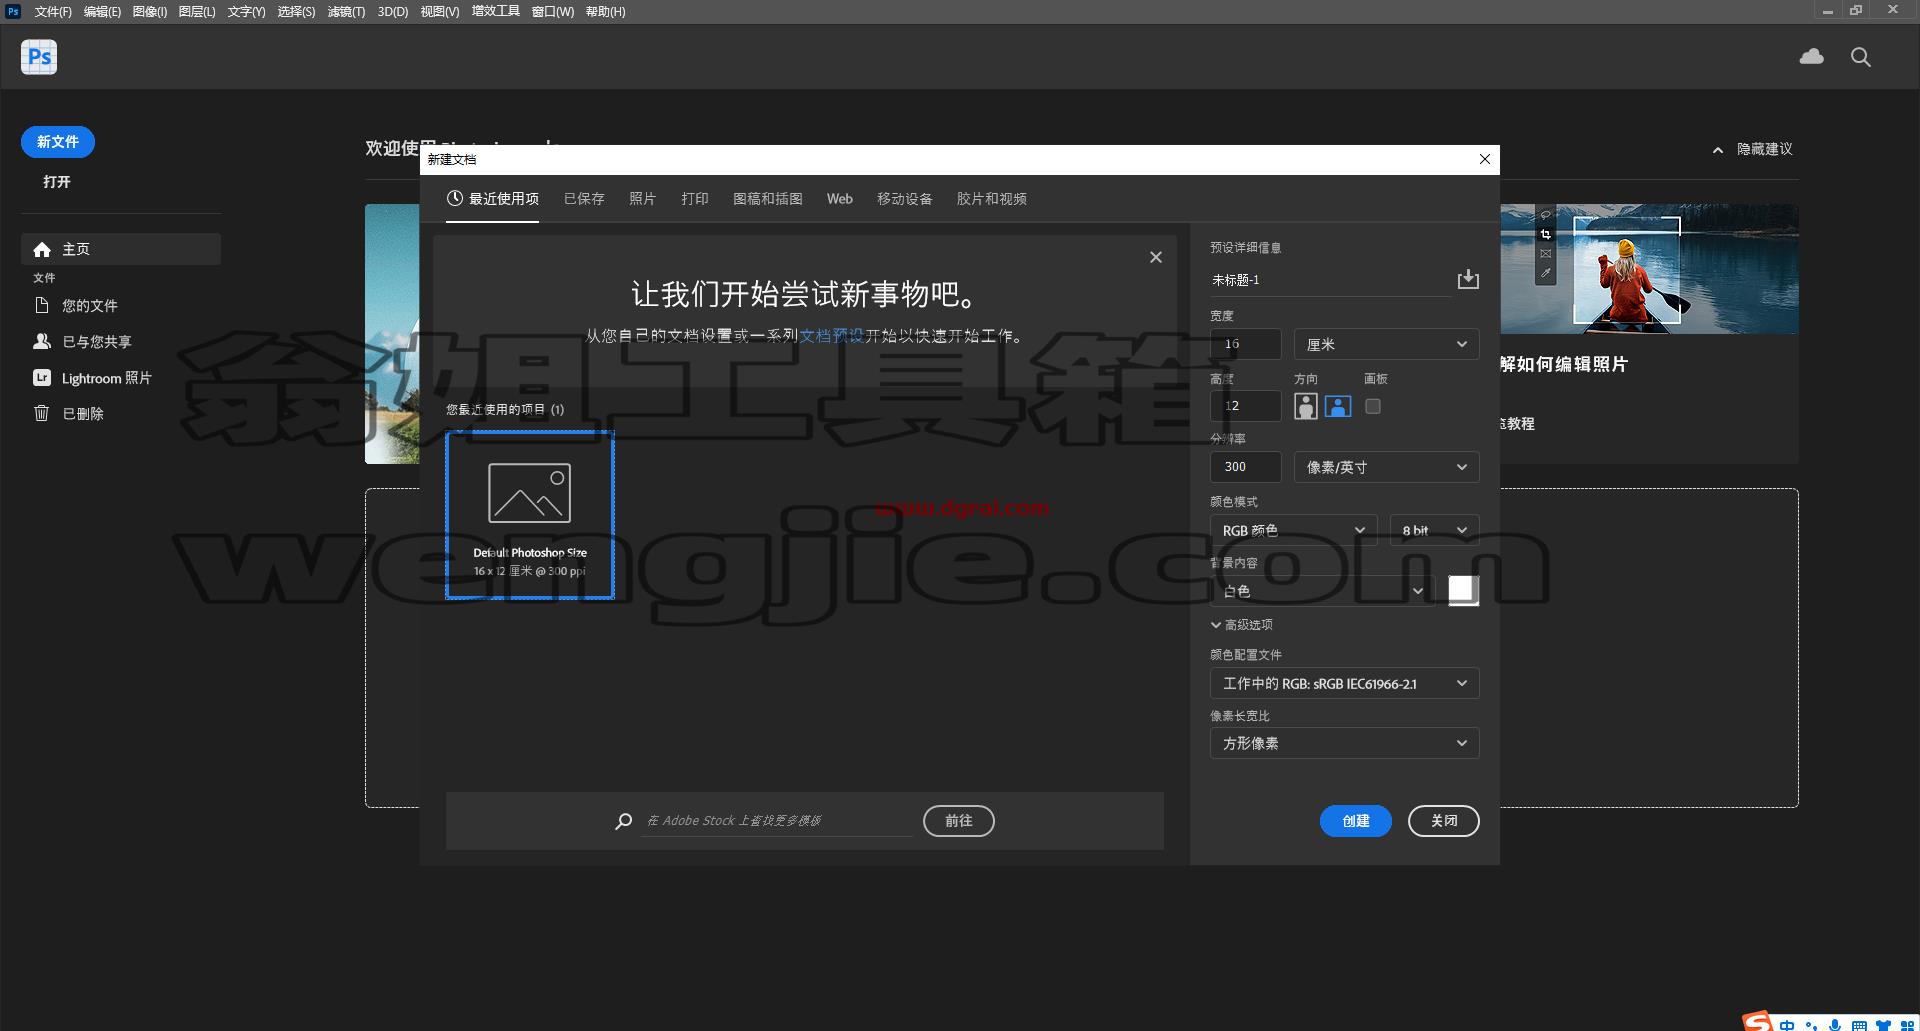Switch to the 胶片和视频 tab
This screenshot has height=1031, width=1920.
click(991, 198)
